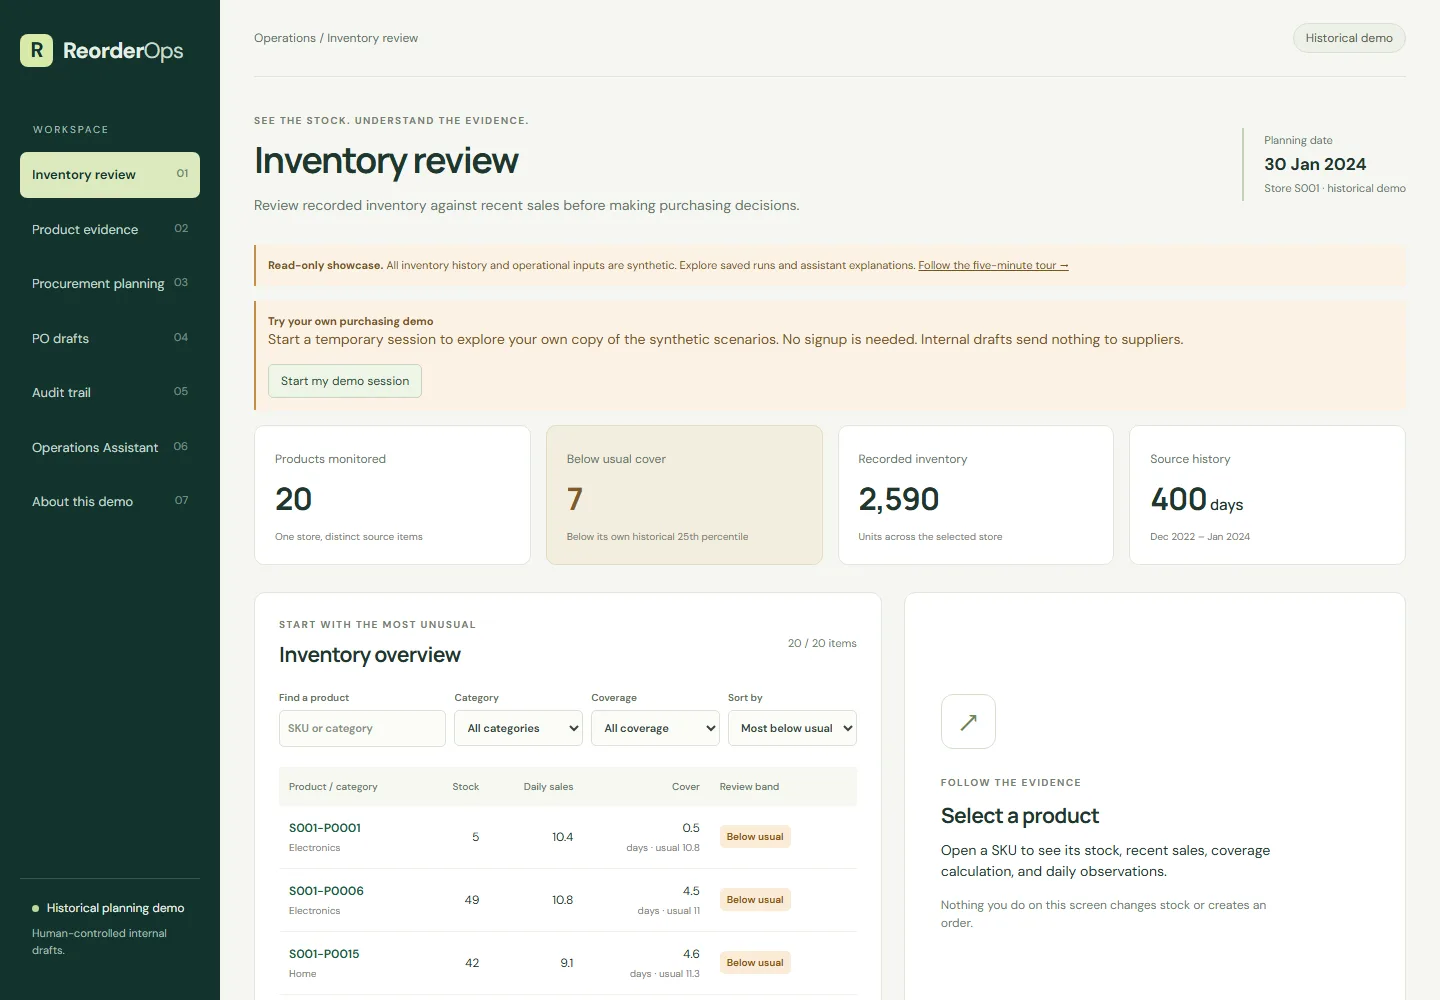Follow the five-minute tour link
The height and width of the screenshot is (1000, 1440).
tap(993, 266)
